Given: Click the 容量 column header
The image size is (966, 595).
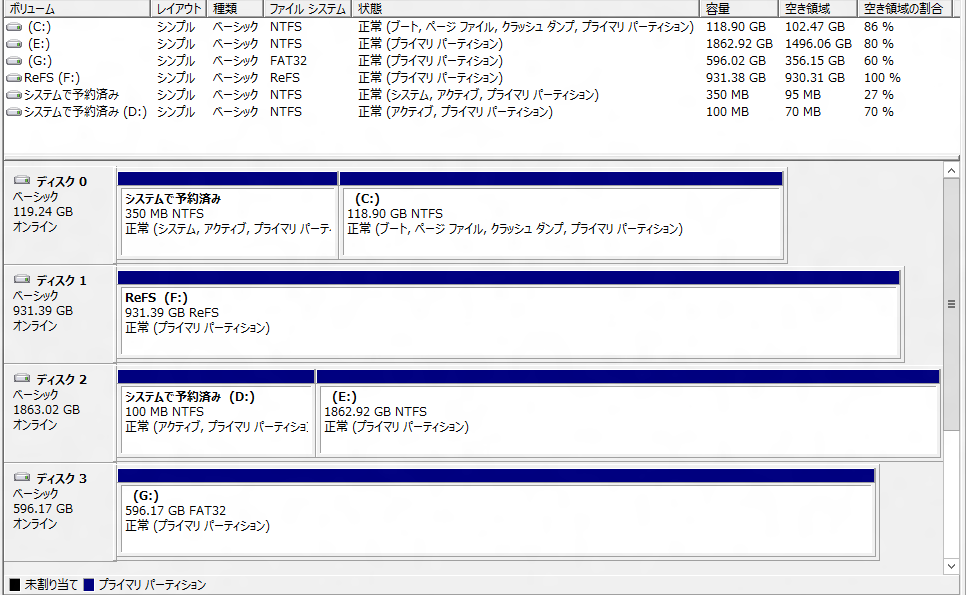Looking at the screenshot, I should 740,8.
